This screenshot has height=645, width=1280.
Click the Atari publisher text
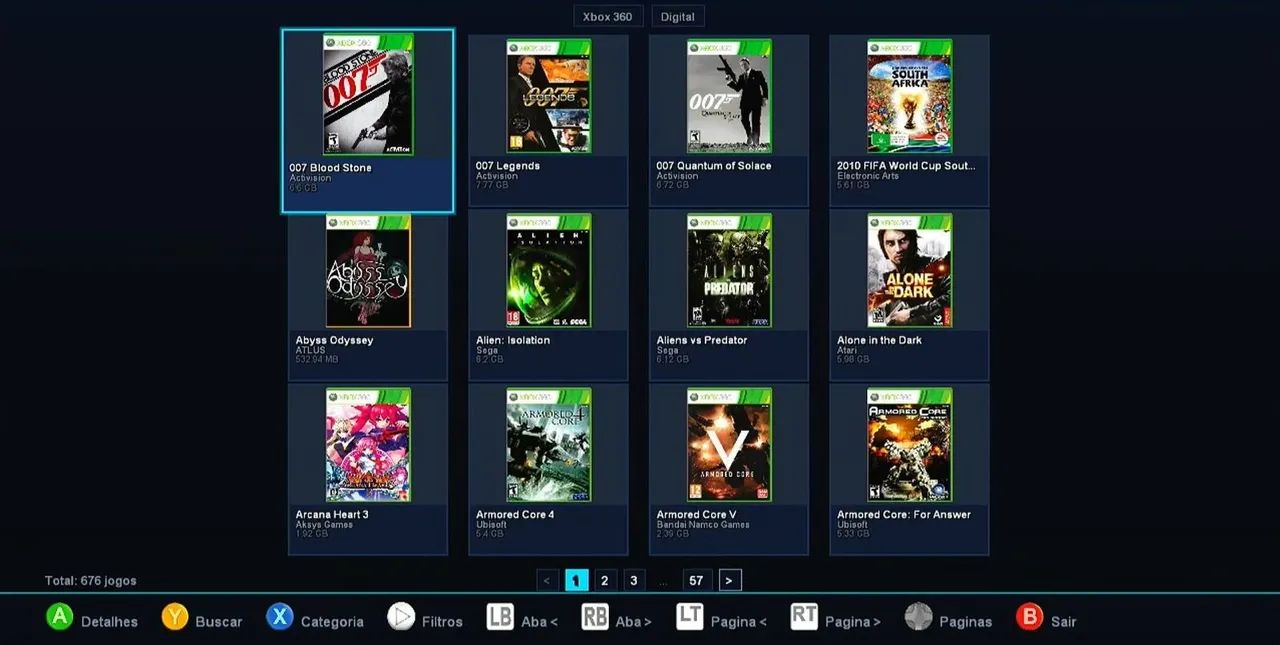point(847,350)
